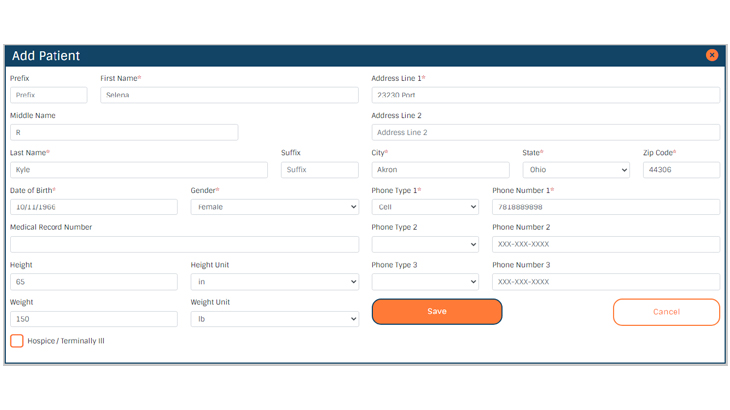730x410 pixels.
Task: Open the Phone Type 2 dropdown
Action: [x=425, y=244]
